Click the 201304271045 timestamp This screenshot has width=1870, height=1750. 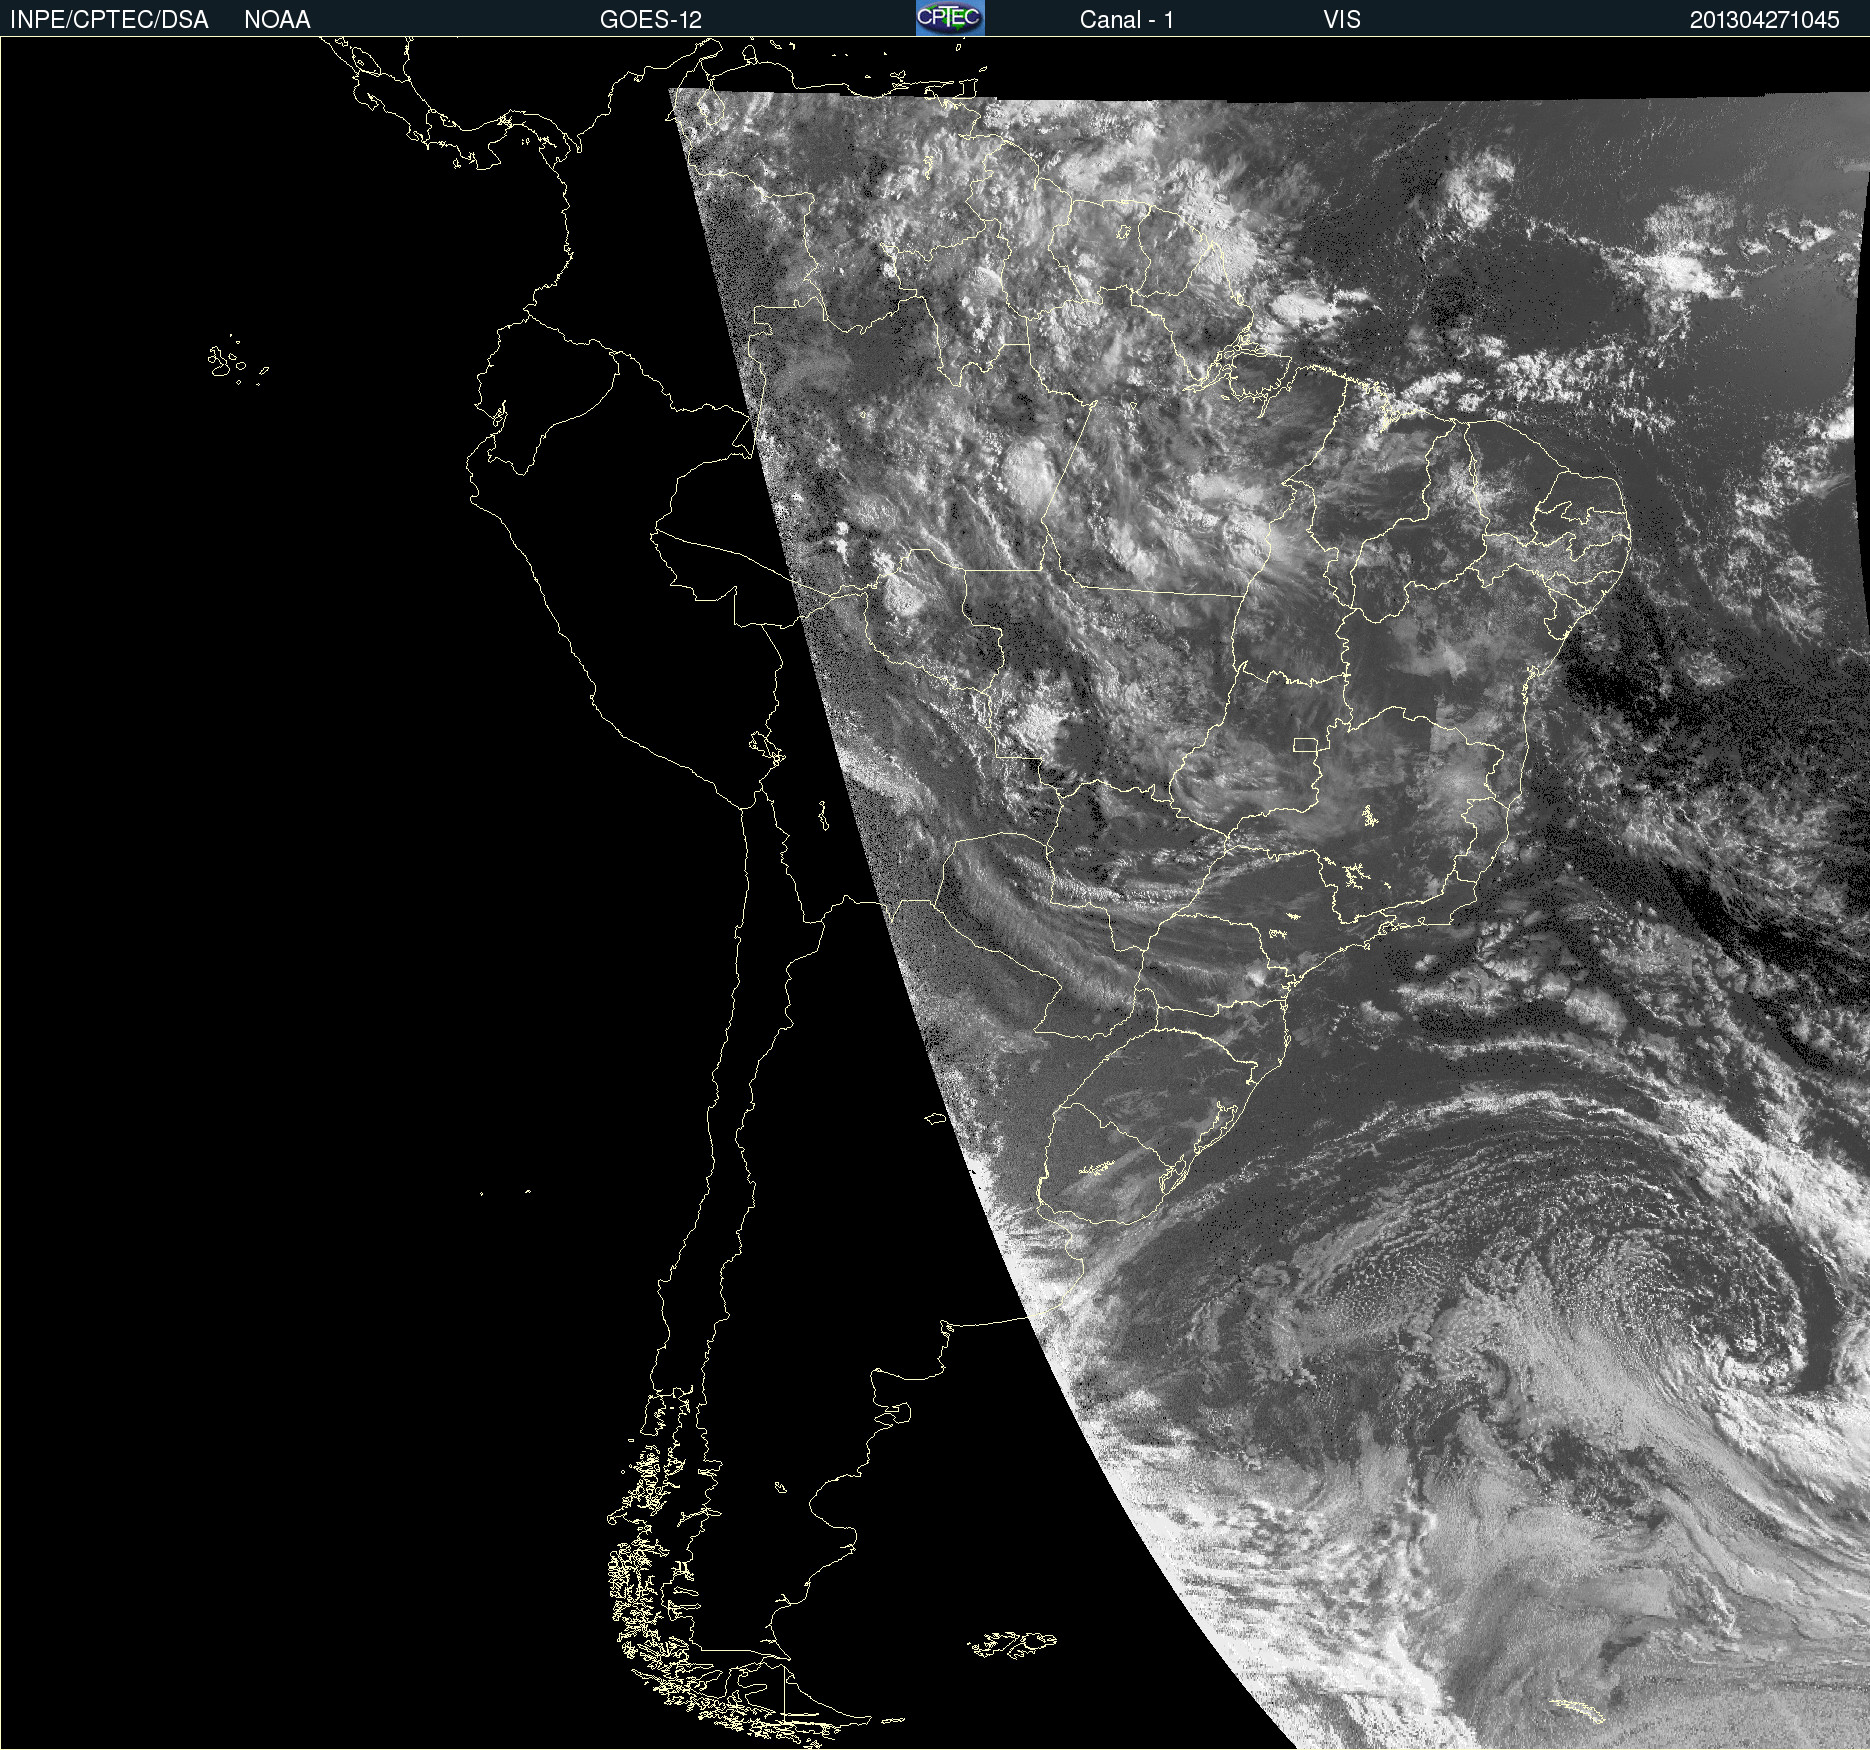click(x=1764, y=20)
